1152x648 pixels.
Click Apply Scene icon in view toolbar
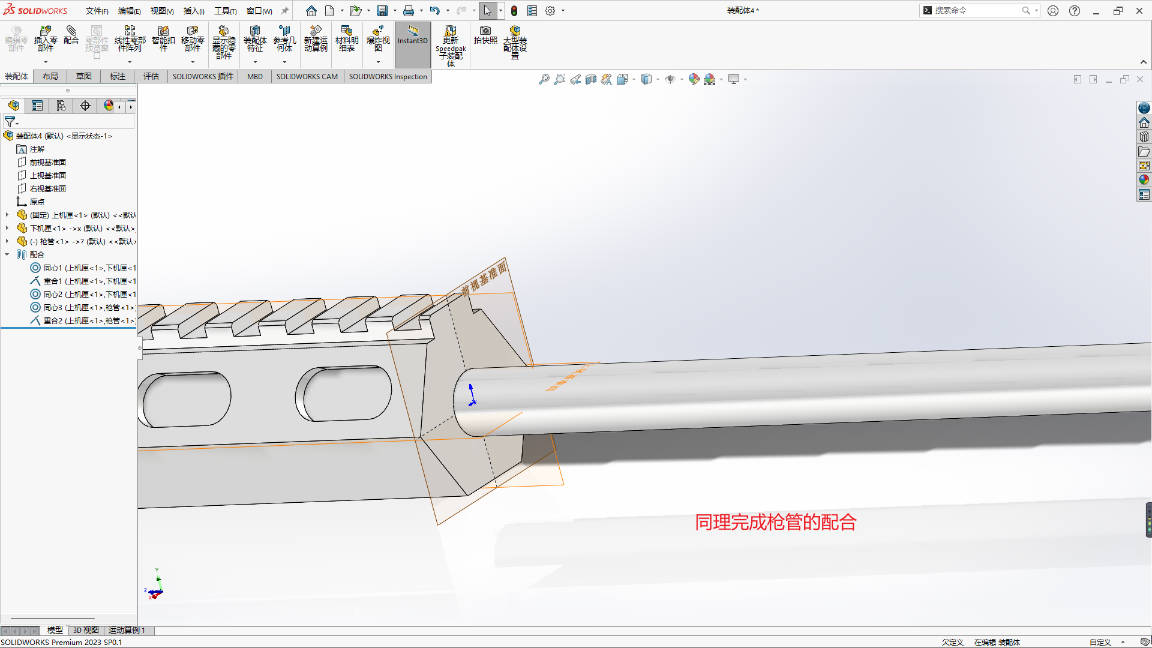[710, 79]
